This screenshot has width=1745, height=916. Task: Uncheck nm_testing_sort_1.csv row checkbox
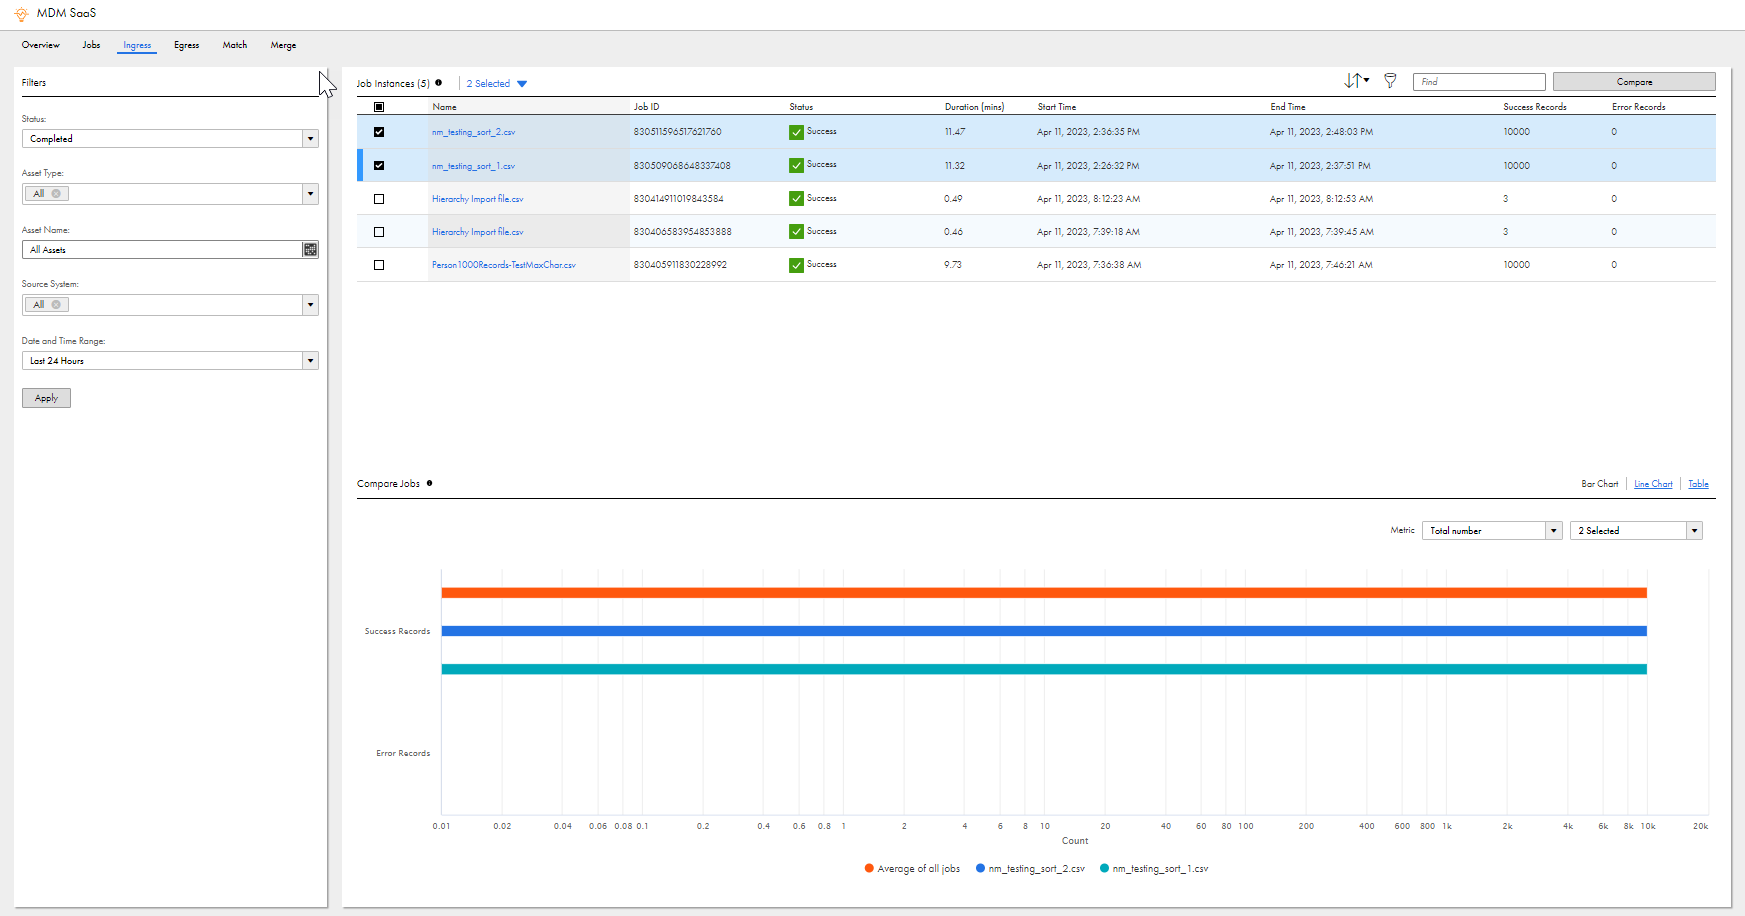(379, 166)
